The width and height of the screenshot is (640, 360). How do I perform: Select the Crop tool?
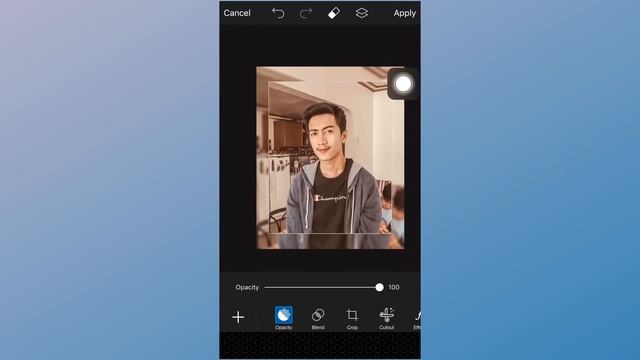coord(352,318)
